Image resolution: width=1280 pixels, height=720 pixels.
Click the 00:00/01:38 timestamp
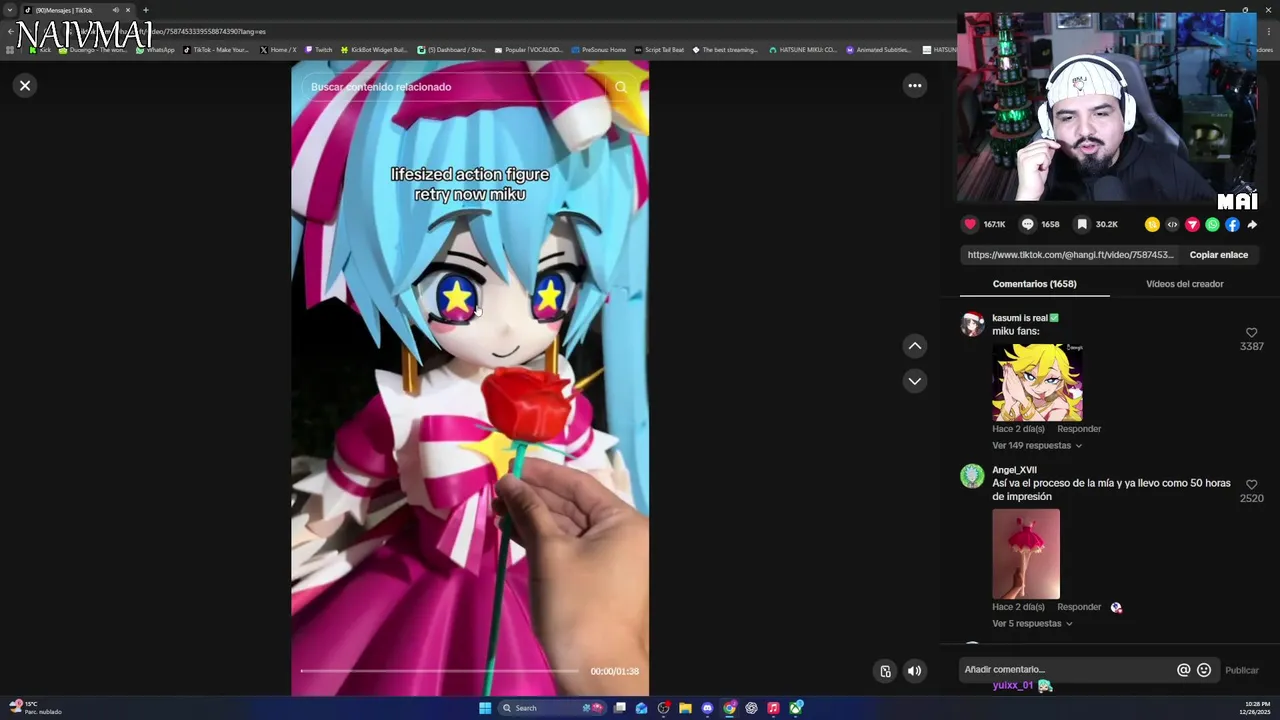[614, 671]
